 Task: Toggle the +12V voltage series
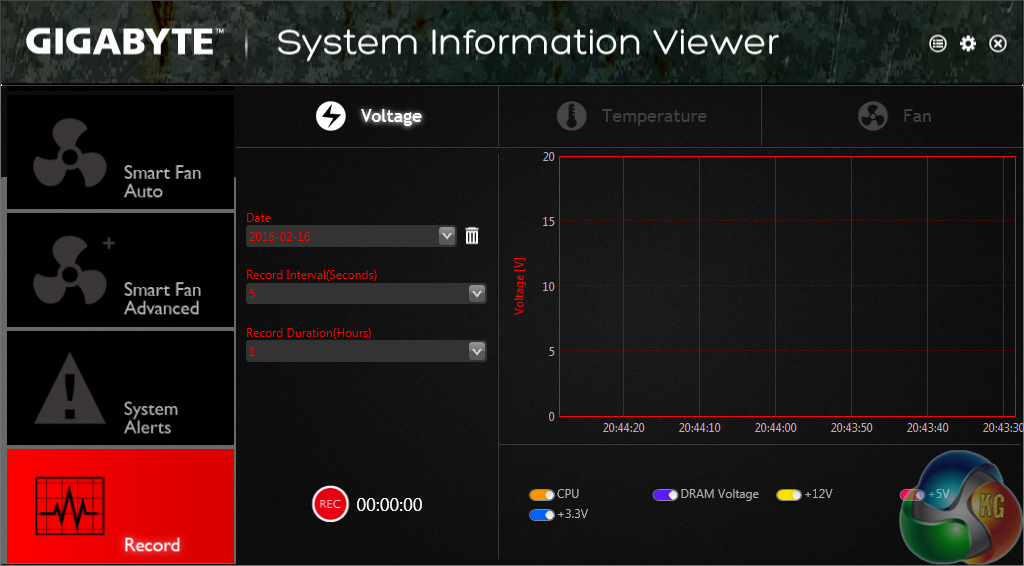pyautogui.click(x=788, y=495)
